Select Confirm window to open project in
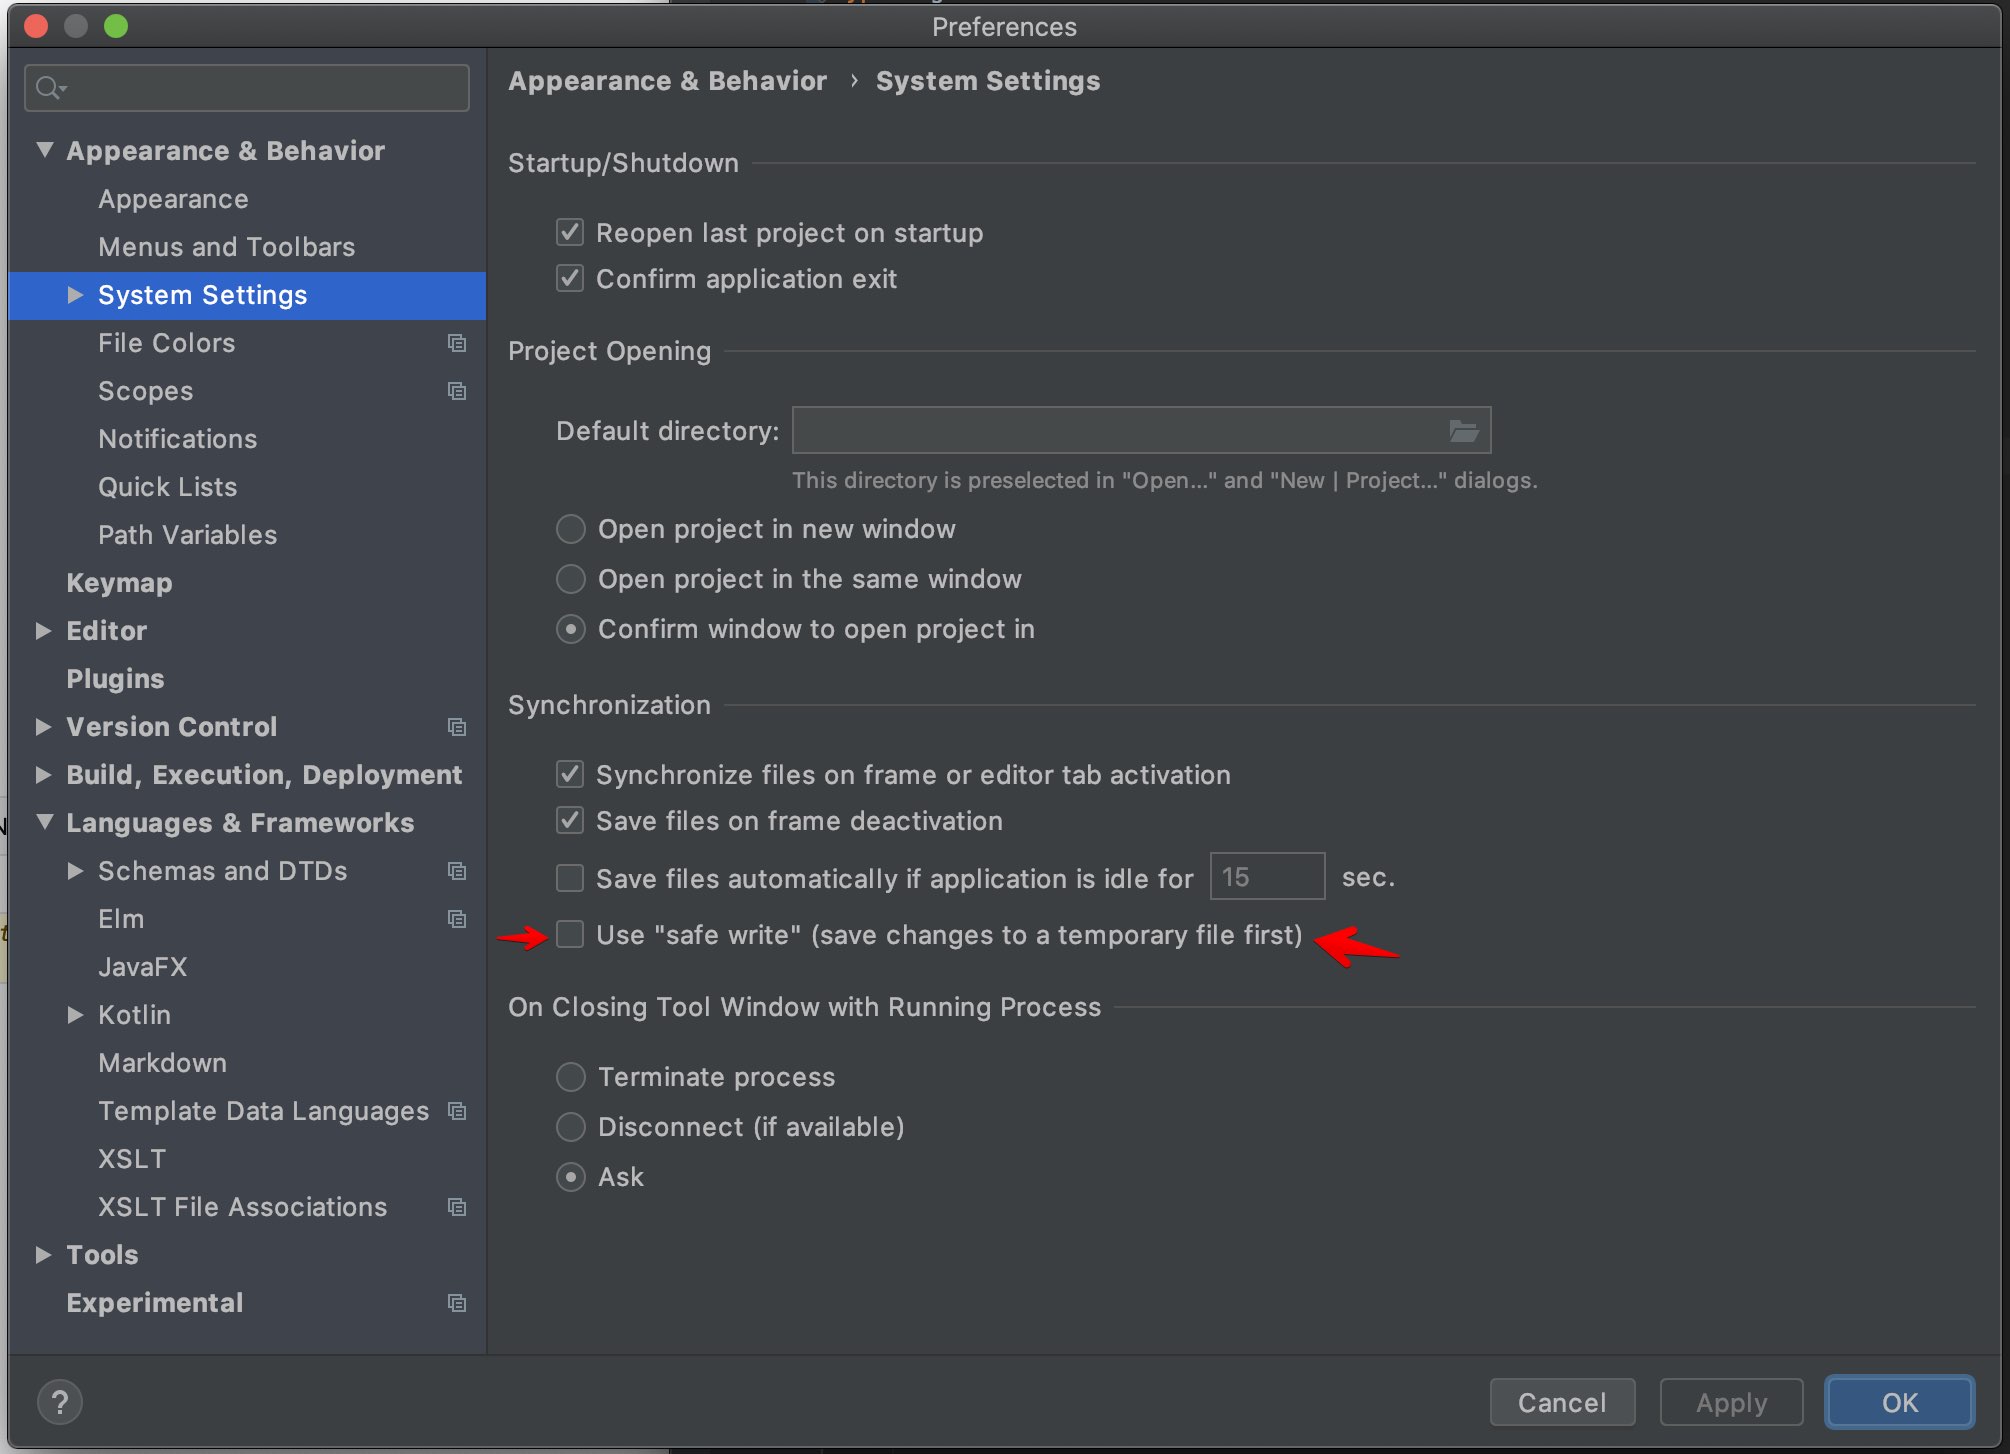2010x1454 pixels. [x=571, y=629]
